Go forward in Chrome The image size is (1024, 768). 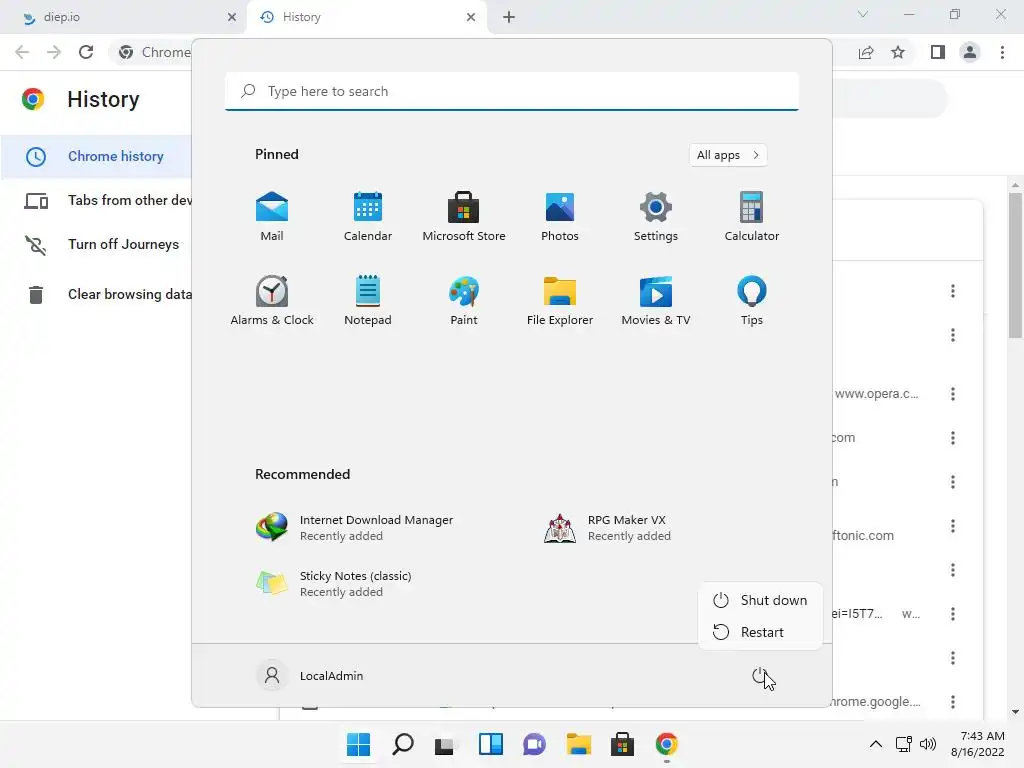[54, 52]
